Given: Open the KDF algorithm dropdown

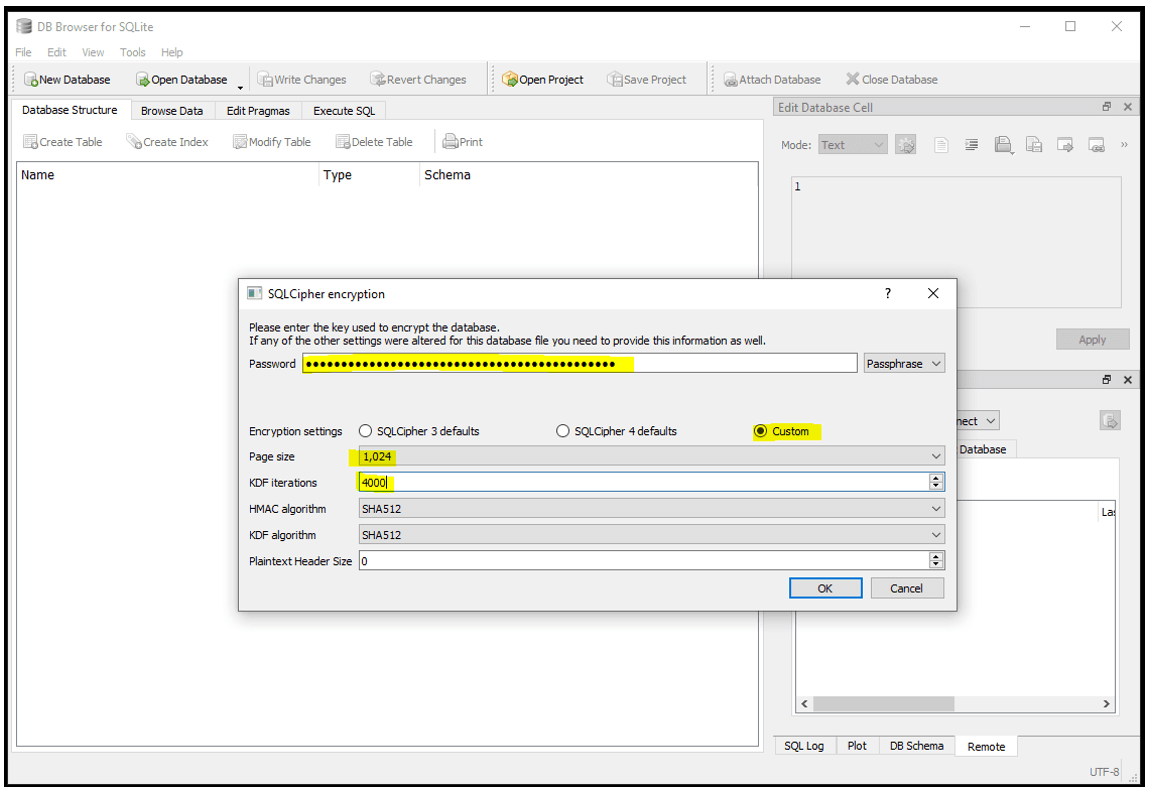Looking at the screenshot, I should click(x=651, y=535).
